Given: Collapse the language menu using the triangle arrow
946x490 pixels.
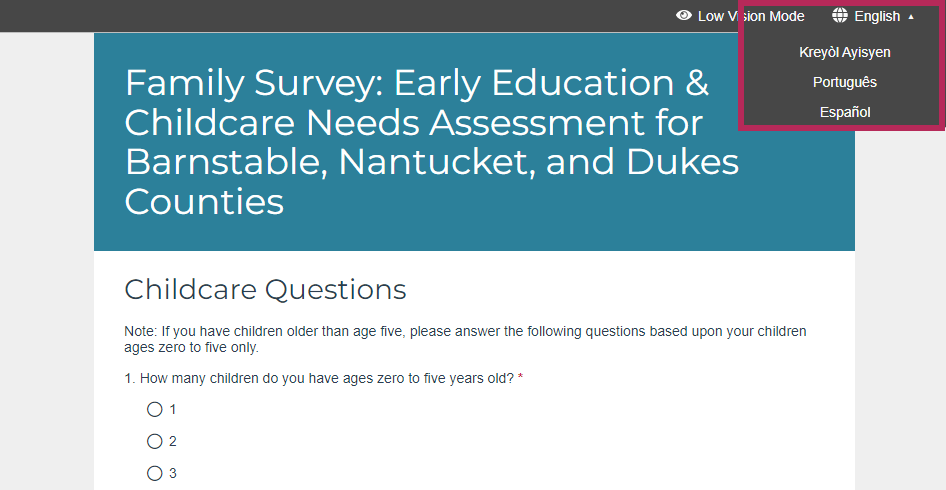Looking at the screenshot, I should click(x=911, y=17).
